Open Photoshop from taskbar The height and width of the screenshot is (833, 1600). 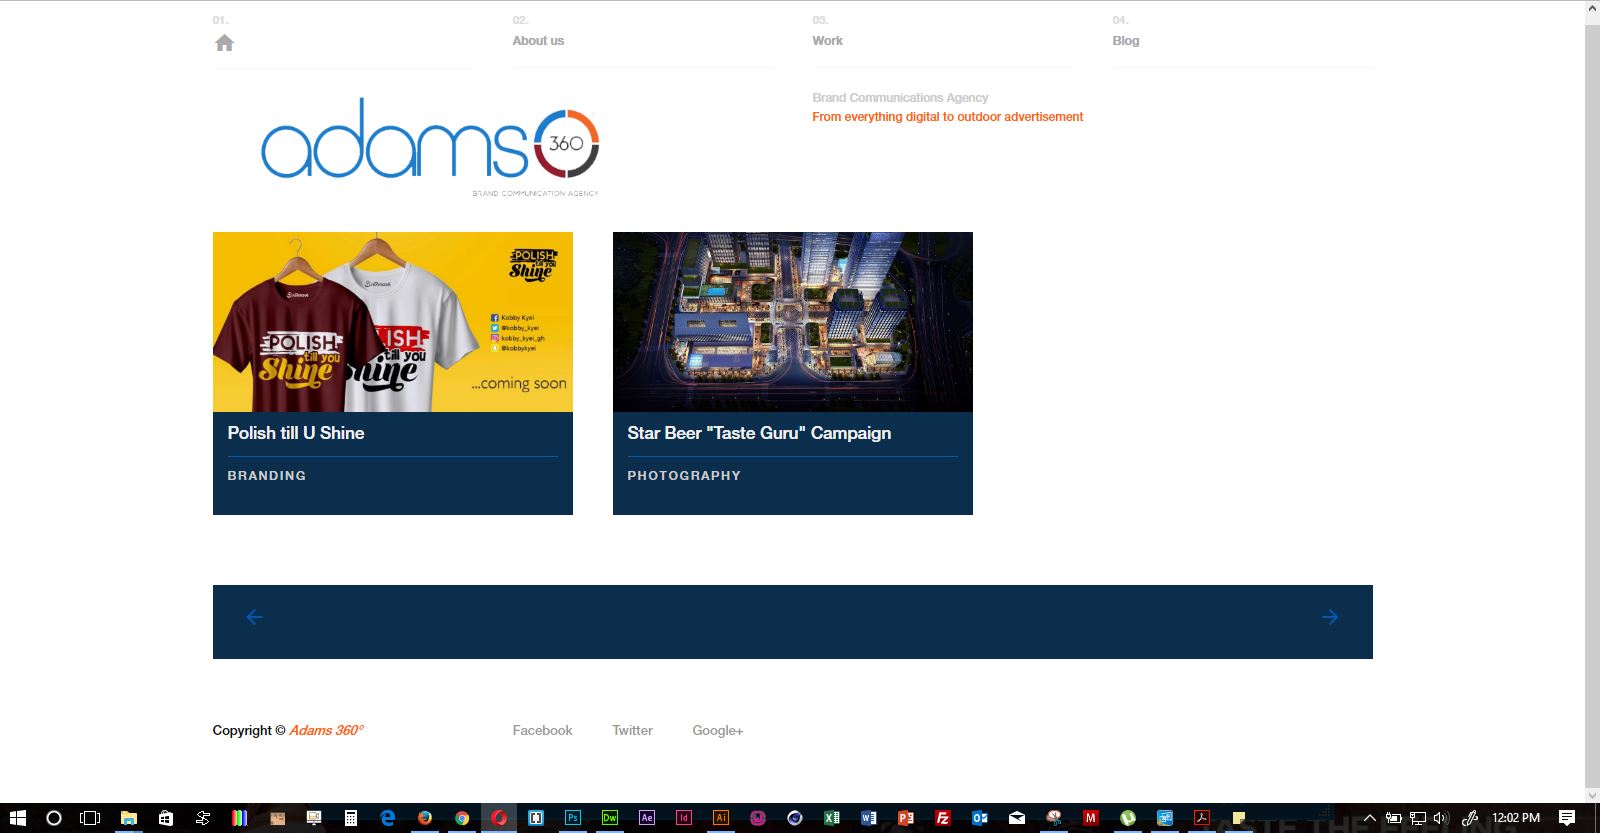573,818
